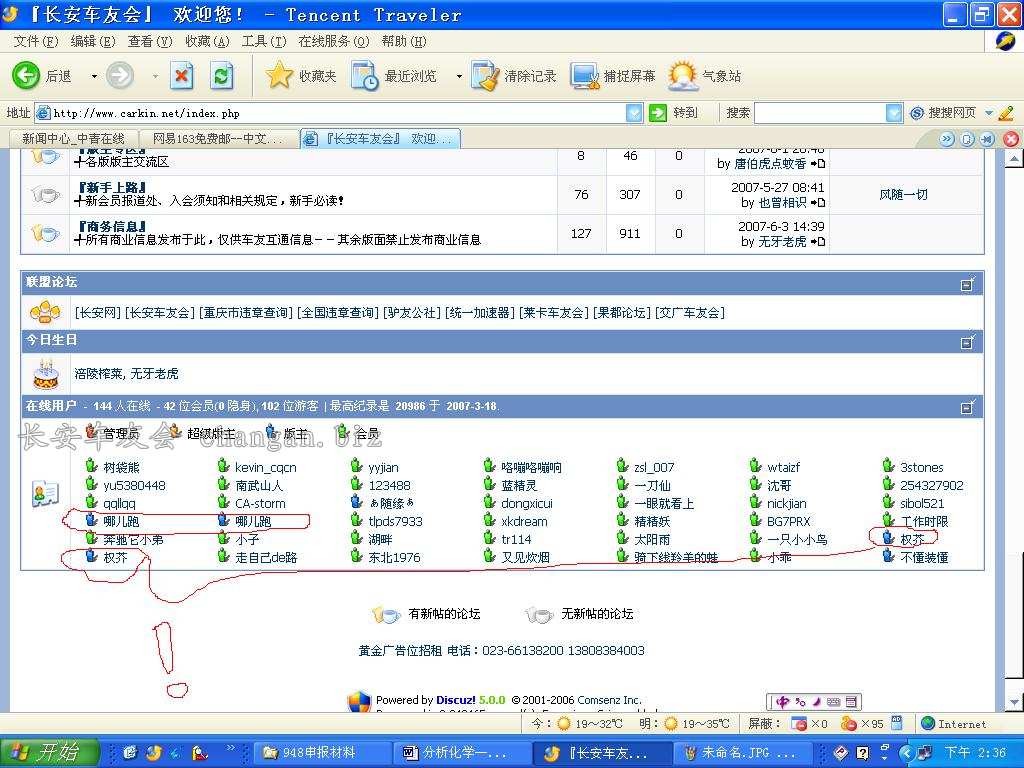Switch to 分析化学 Word document taskbar item

[x=462, y=753]
